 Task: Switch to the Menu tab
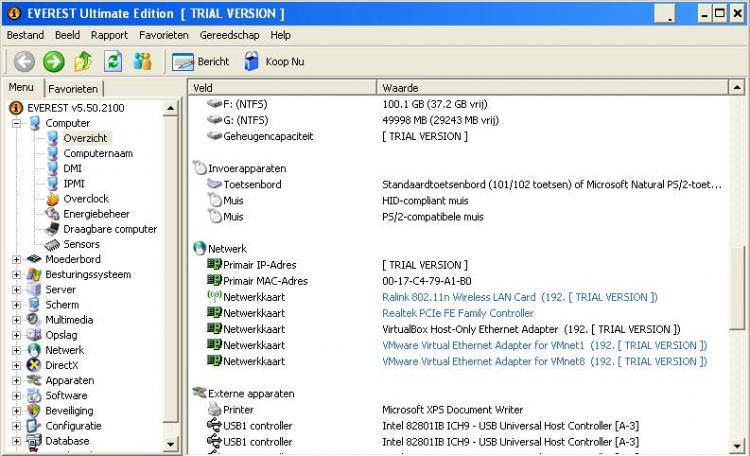21,88
